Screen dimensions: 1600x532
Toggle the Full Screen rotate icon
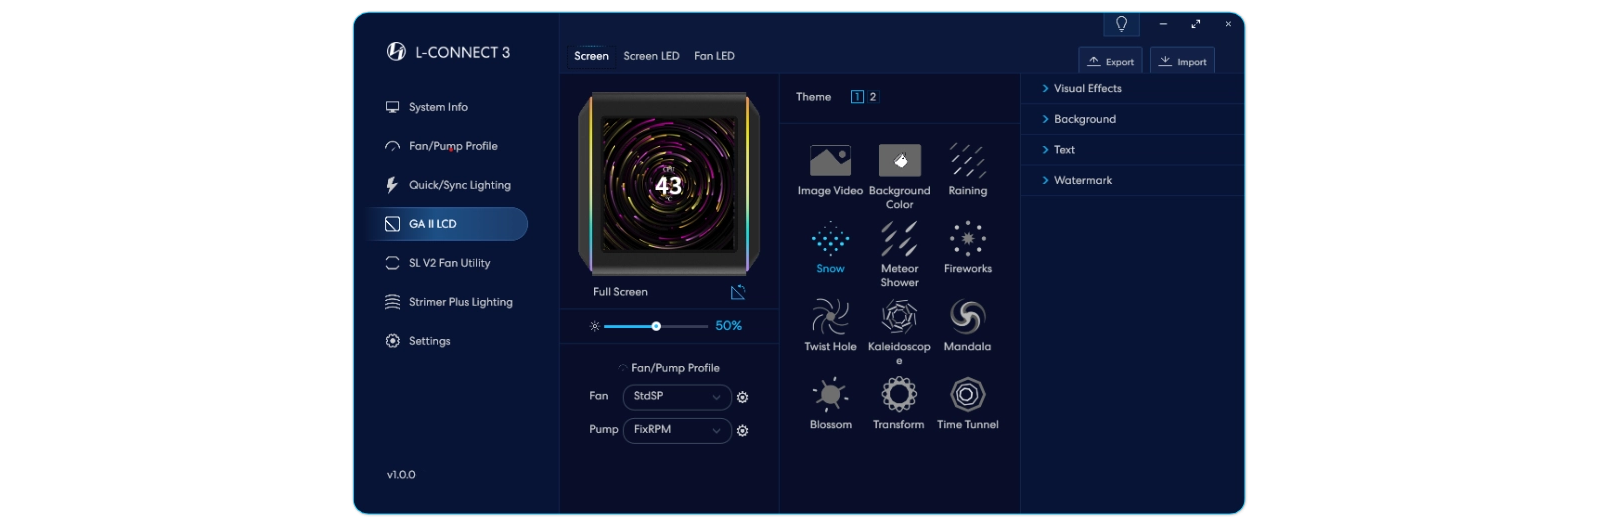click(x=738, y=292)
